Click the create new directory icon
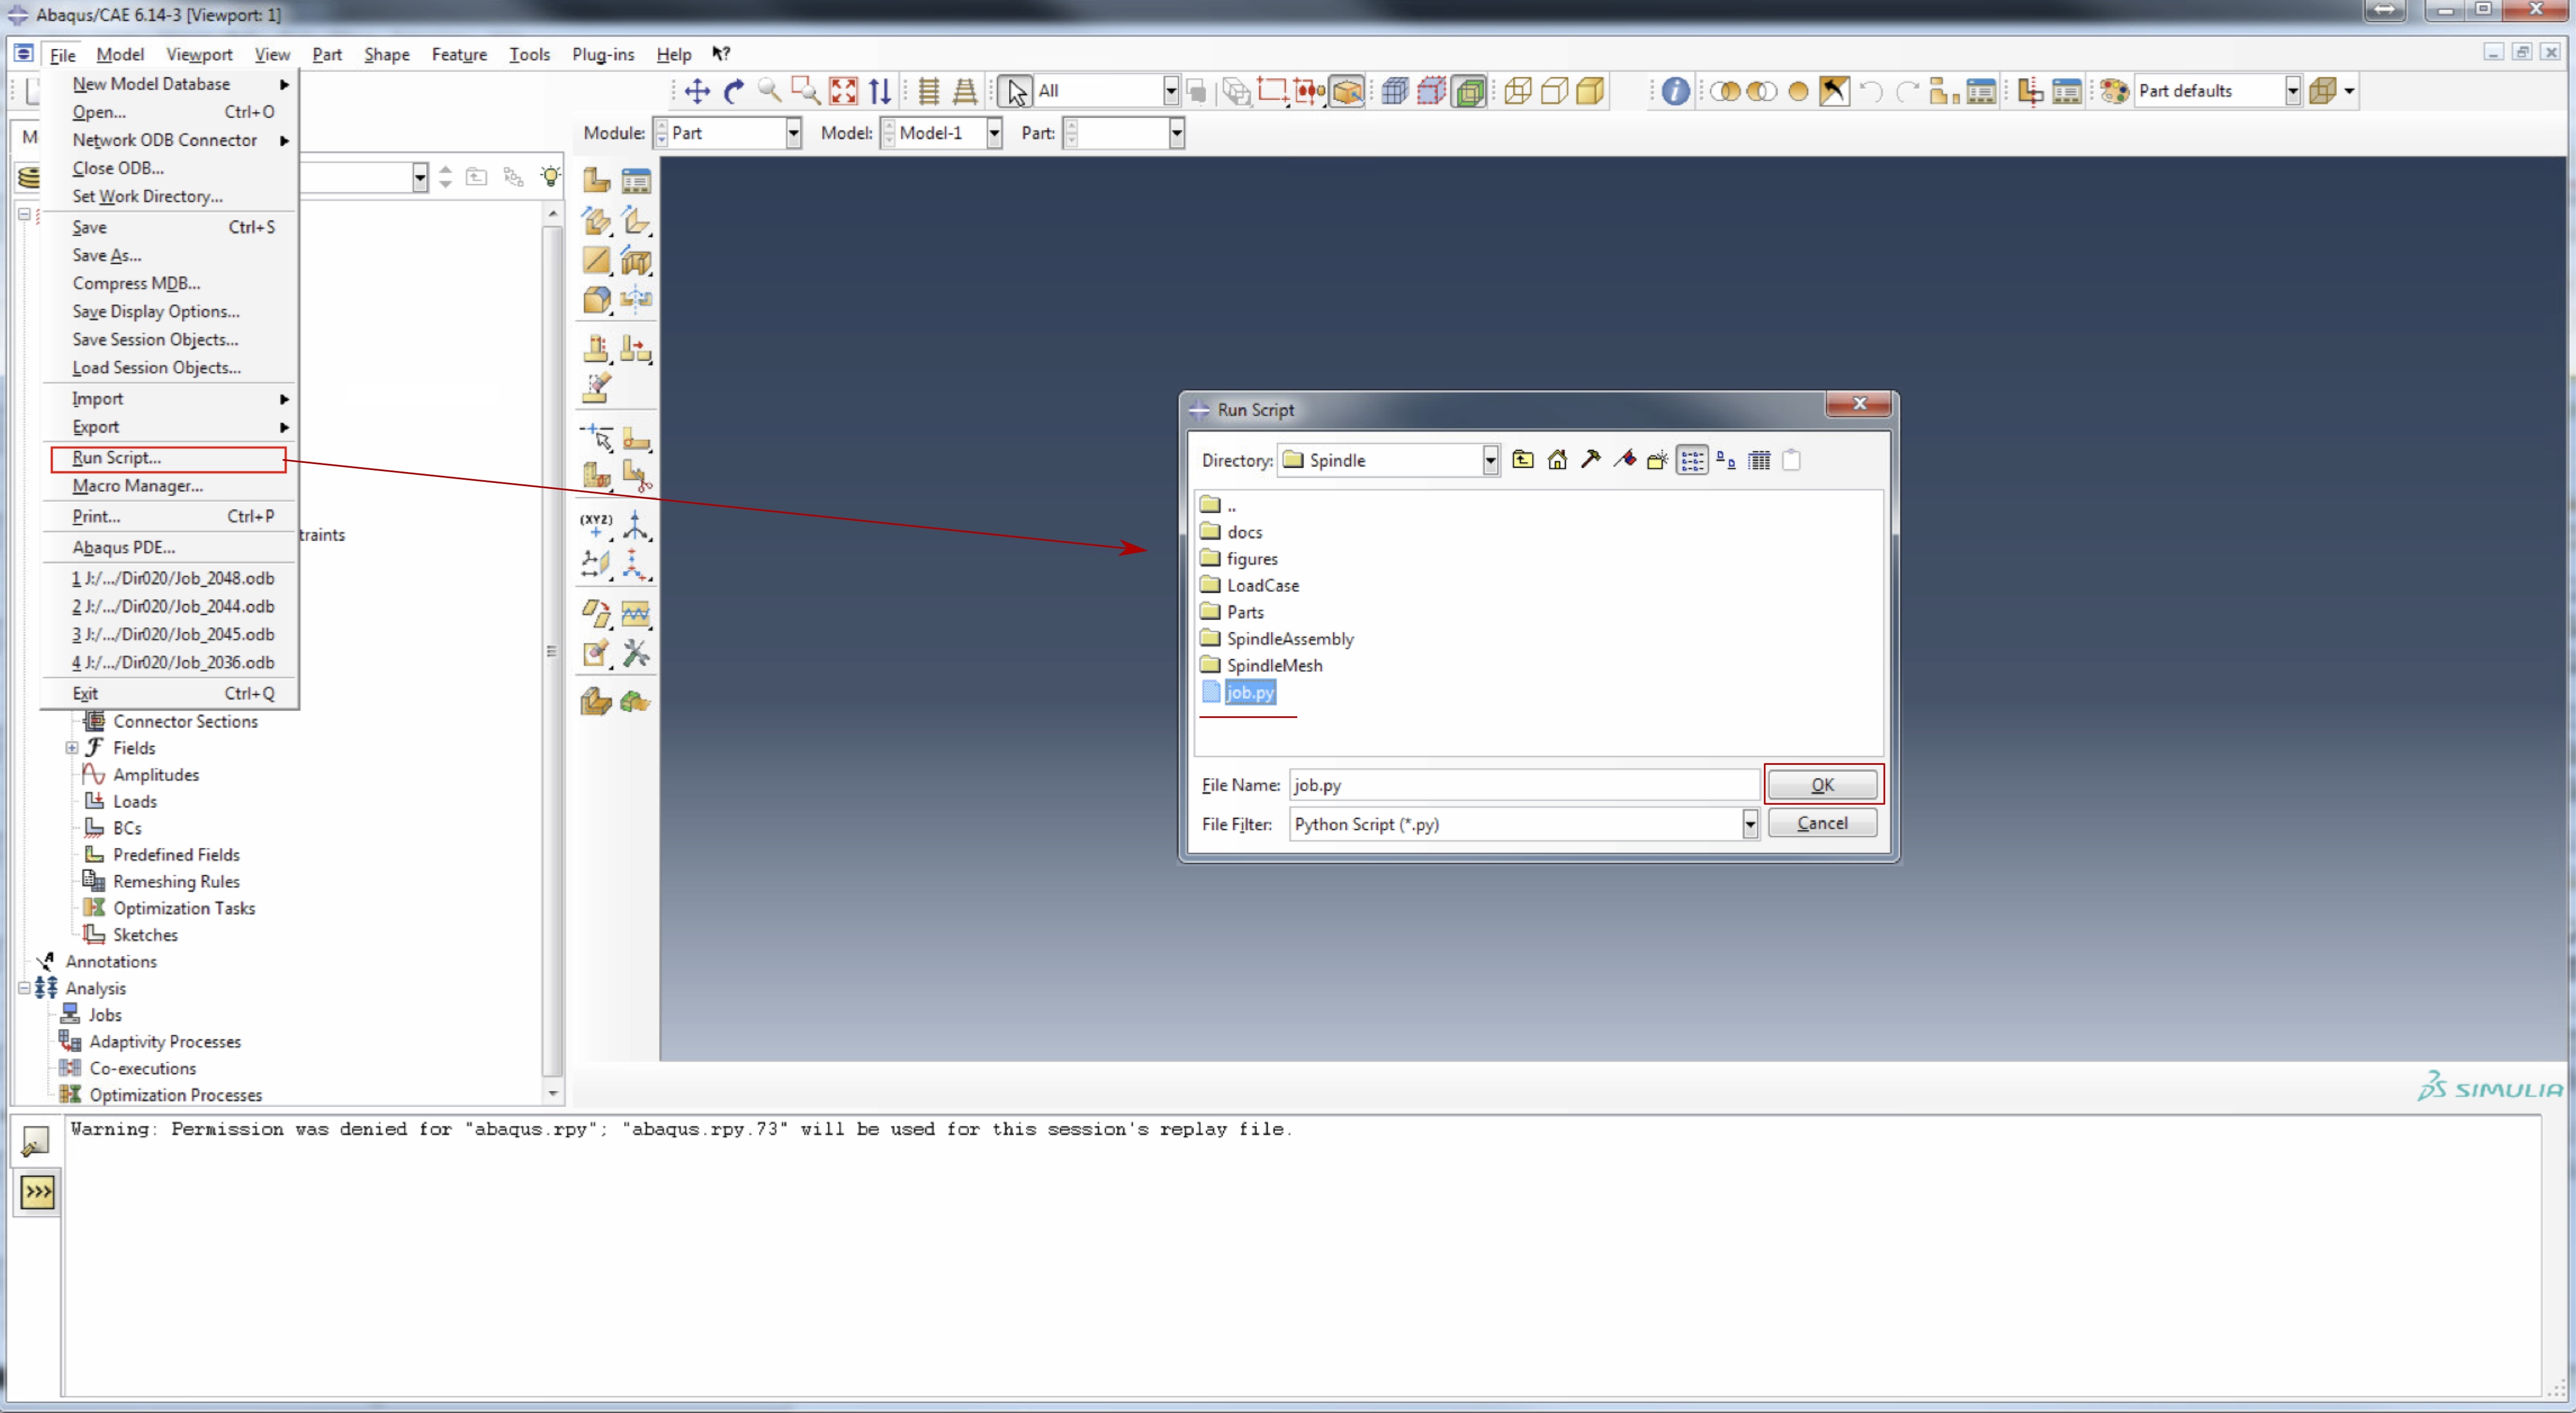2576x1413 pixels. (1657, 460)
